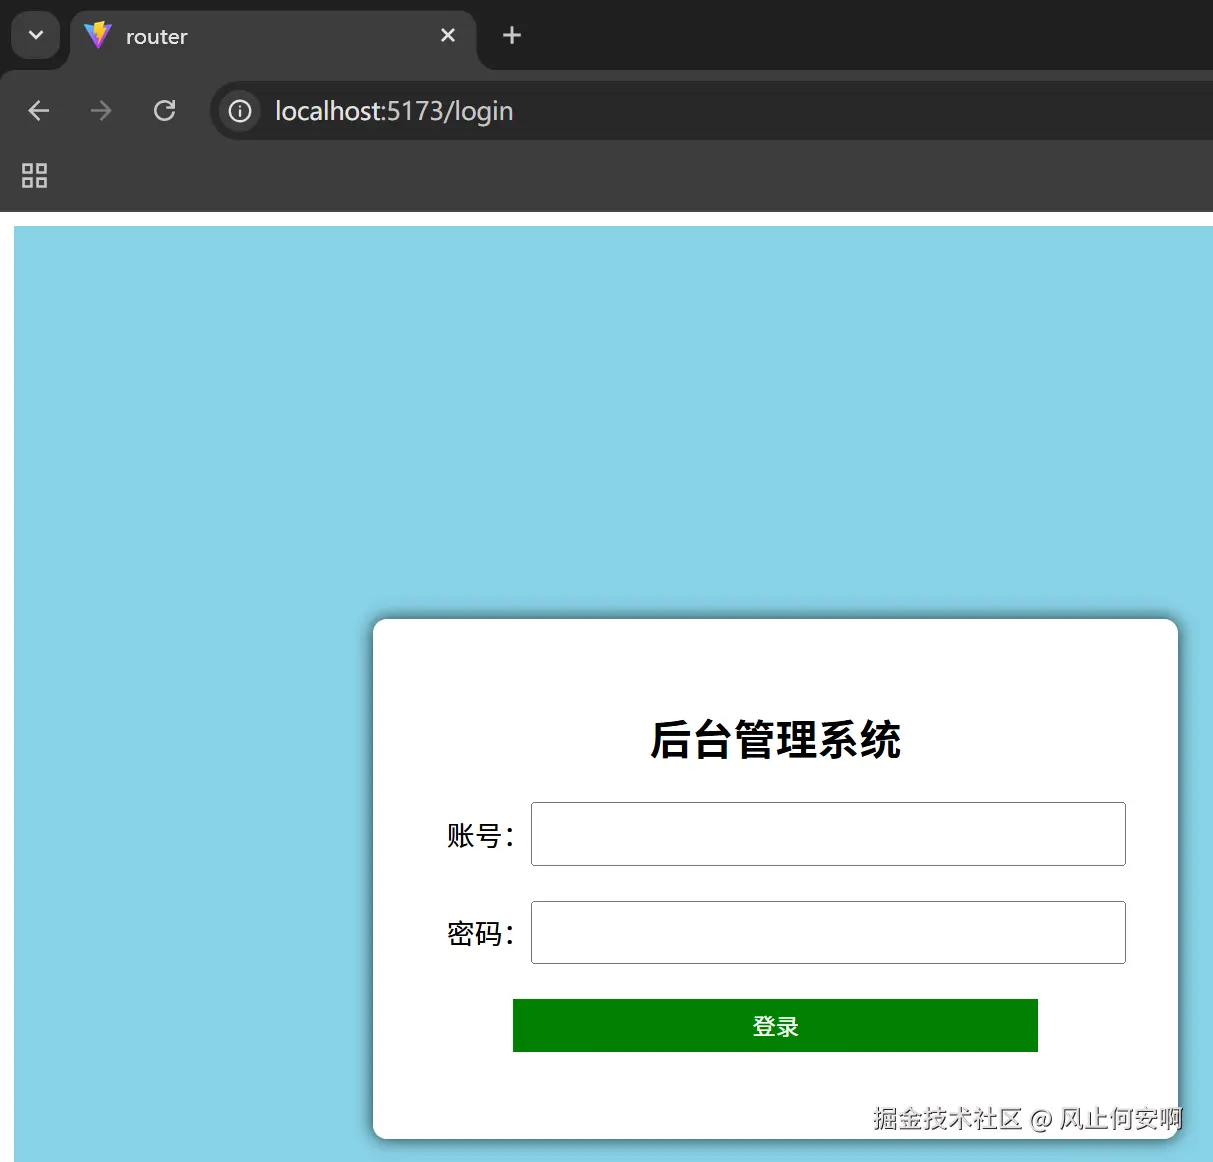Image resolution: width=1213 pixels, height=1162 pixels.
Task: Click the forward navigation arrow
Action: 101,111
